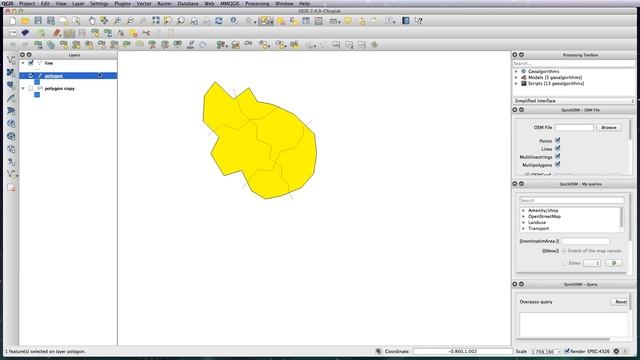Click the Add Raster Layer icon in left sidebar
Image resolution: width=640 pixels, height=360 pixels.
click(x=11, y=73)
